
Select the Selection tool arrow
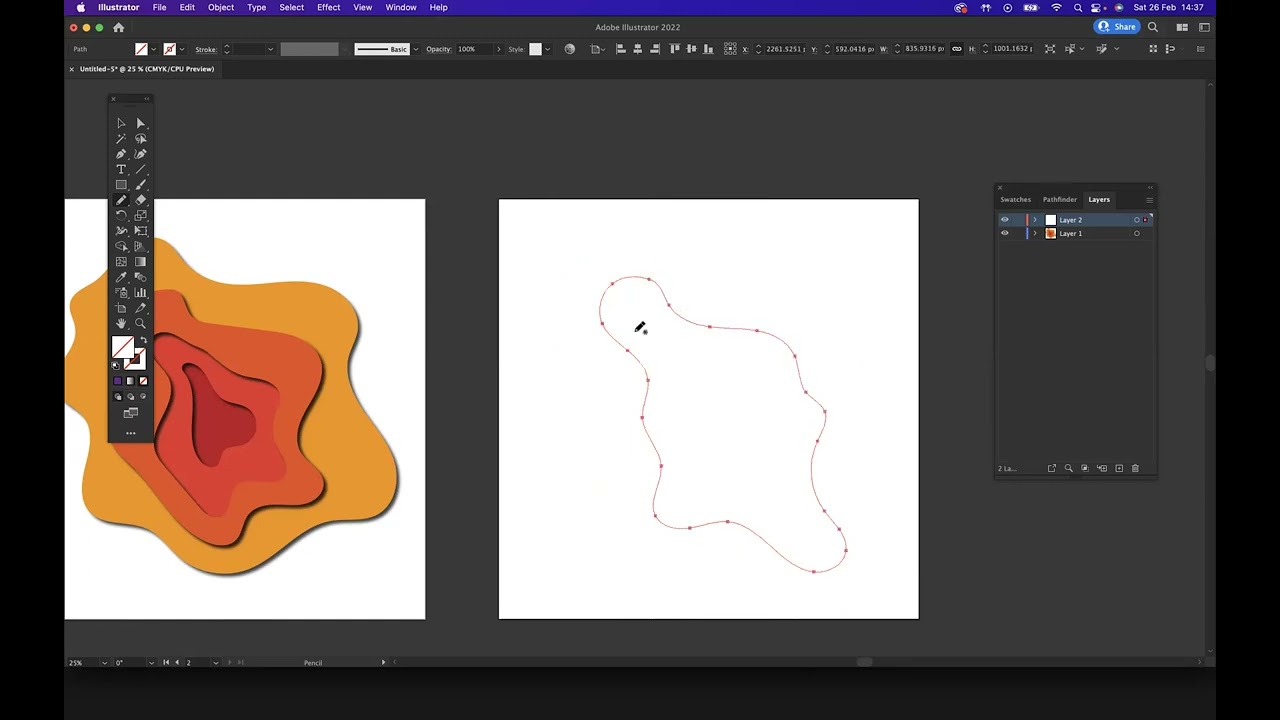pos(121,123)
